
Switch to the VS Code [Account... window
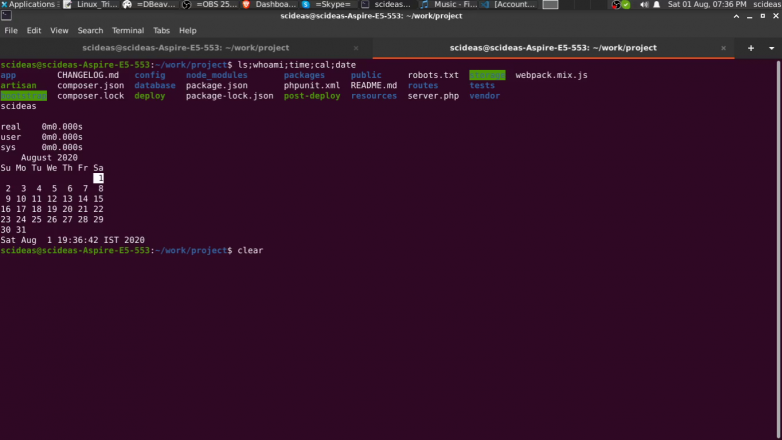(x=509, y=4)
